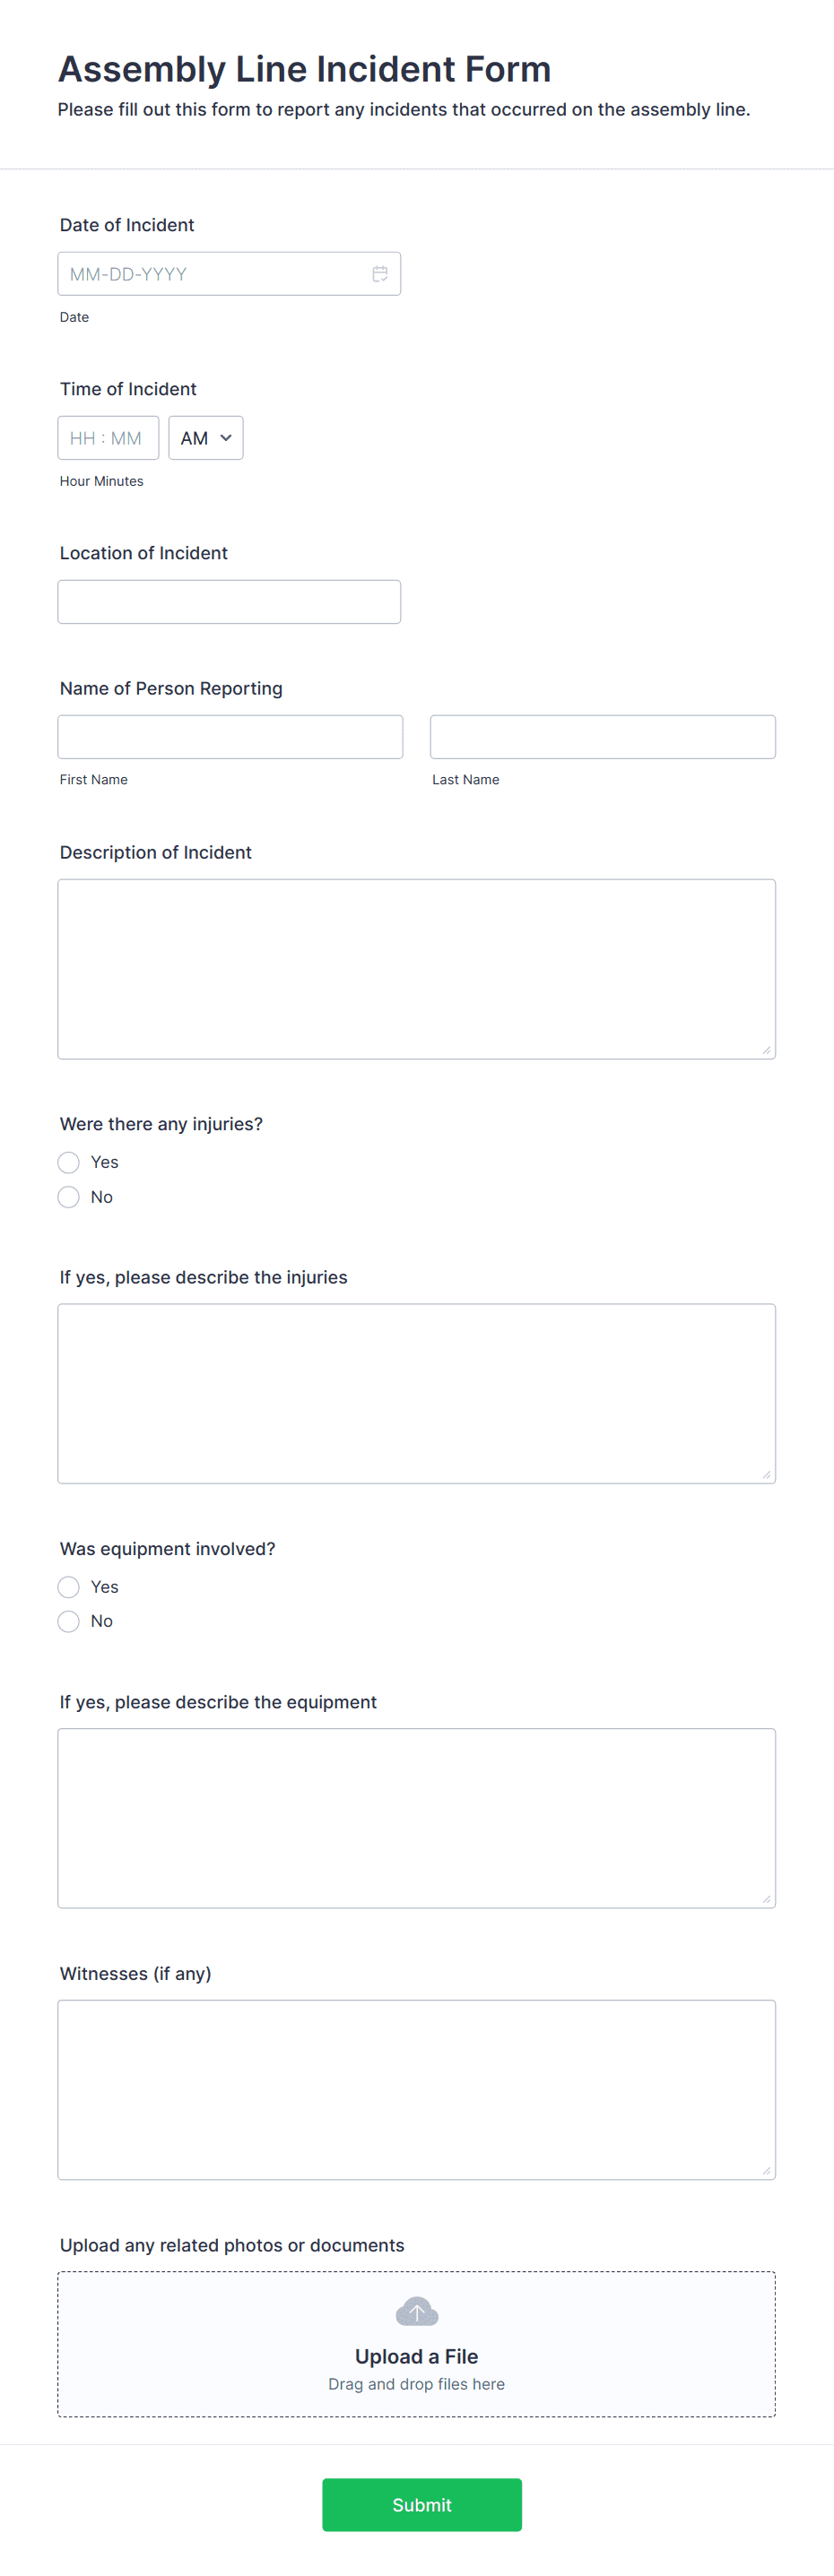Click the Description textarea resize handle
The image size is (834, 2576).
tap(768, 1050)
